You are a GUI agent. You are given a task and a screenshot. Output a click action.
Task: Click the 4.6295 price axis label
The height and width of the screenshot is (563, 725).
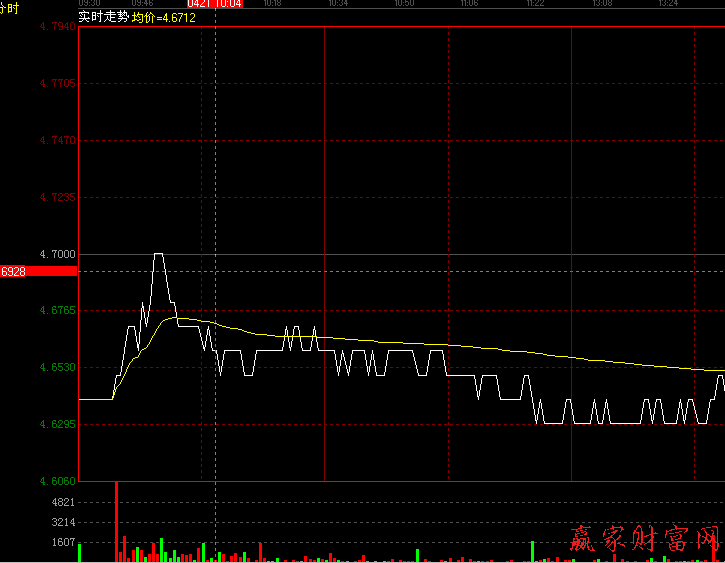tap(57, 424)
